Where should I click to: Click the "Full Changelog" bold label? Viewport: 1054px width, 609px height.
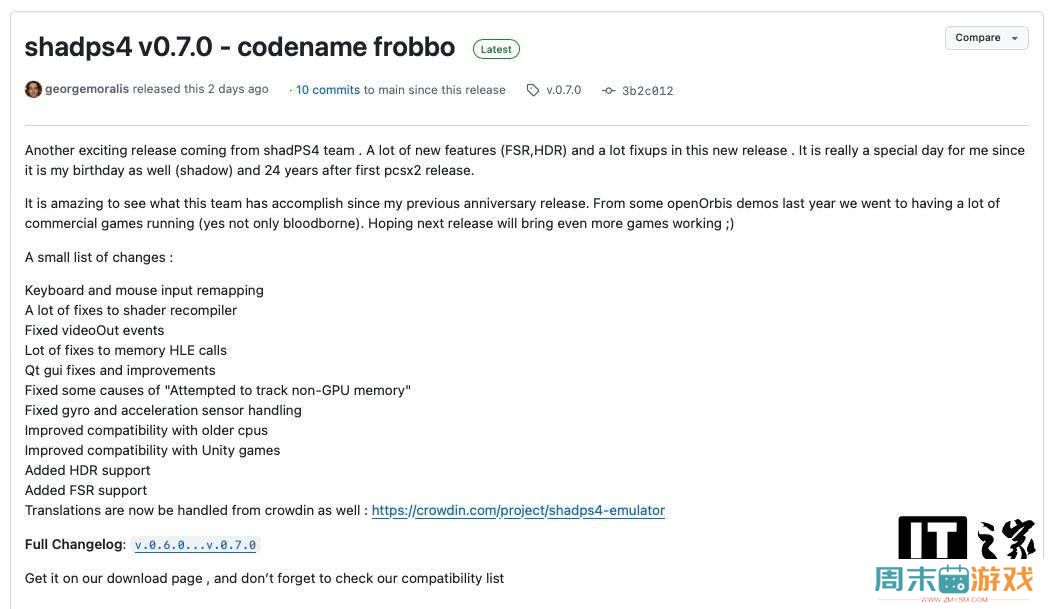tap(75, 545)
